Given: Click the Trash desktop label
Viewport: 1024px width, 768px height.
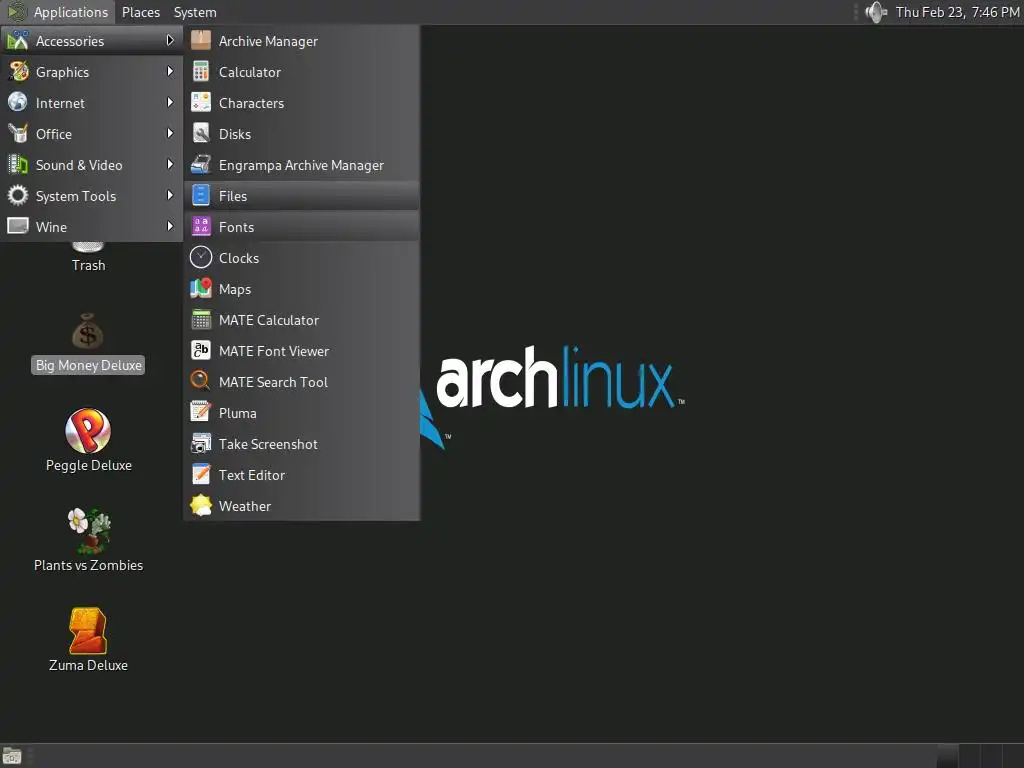Looking at the screenshot, I should (x=88, y=265).
